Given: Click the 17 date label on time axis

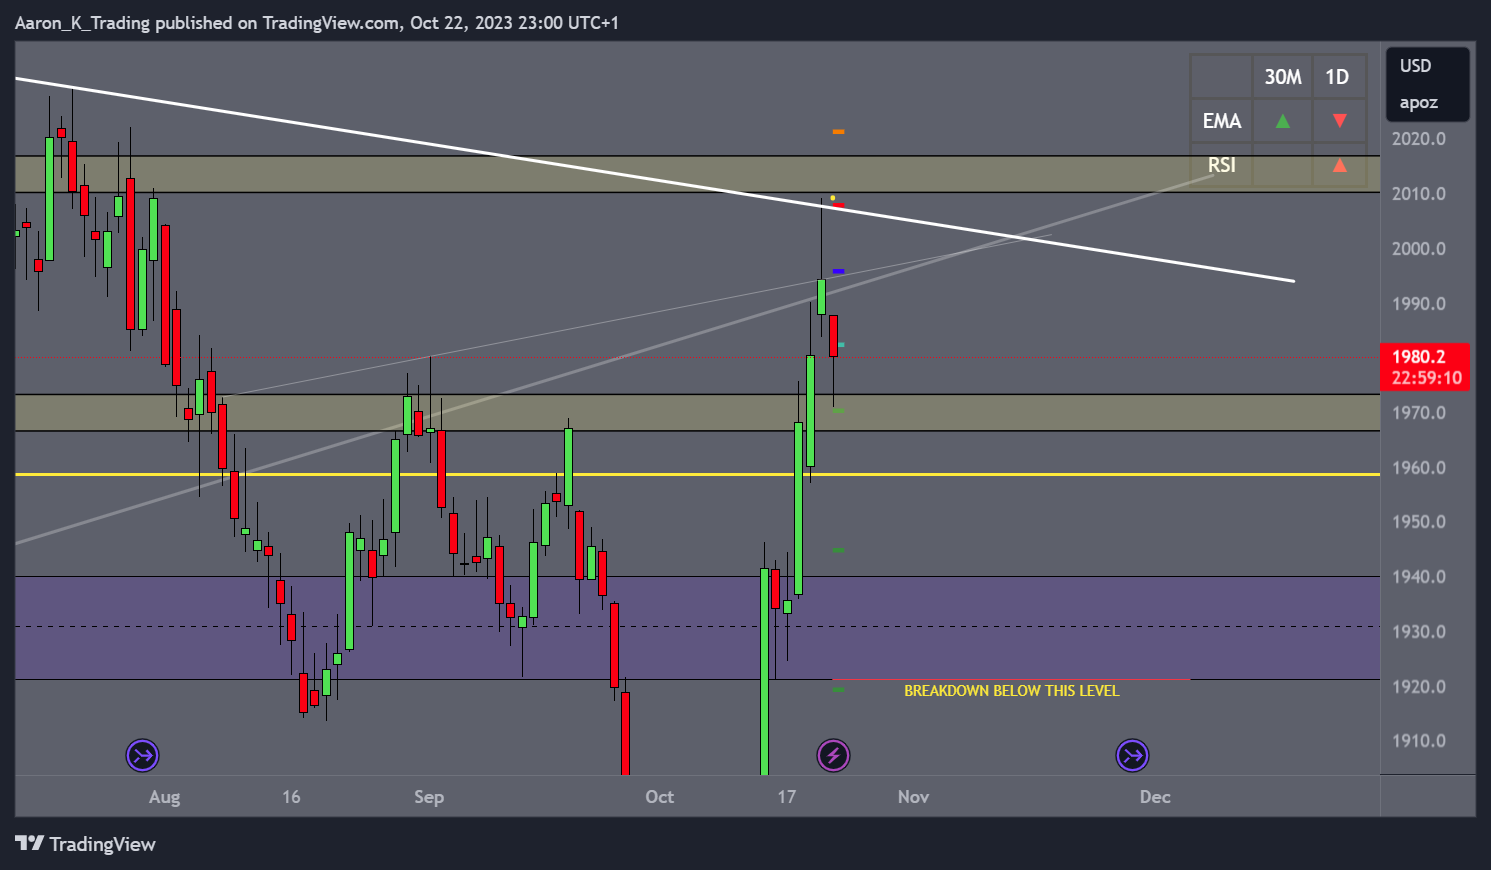Looking at the screenshot, I should point(787,797).
